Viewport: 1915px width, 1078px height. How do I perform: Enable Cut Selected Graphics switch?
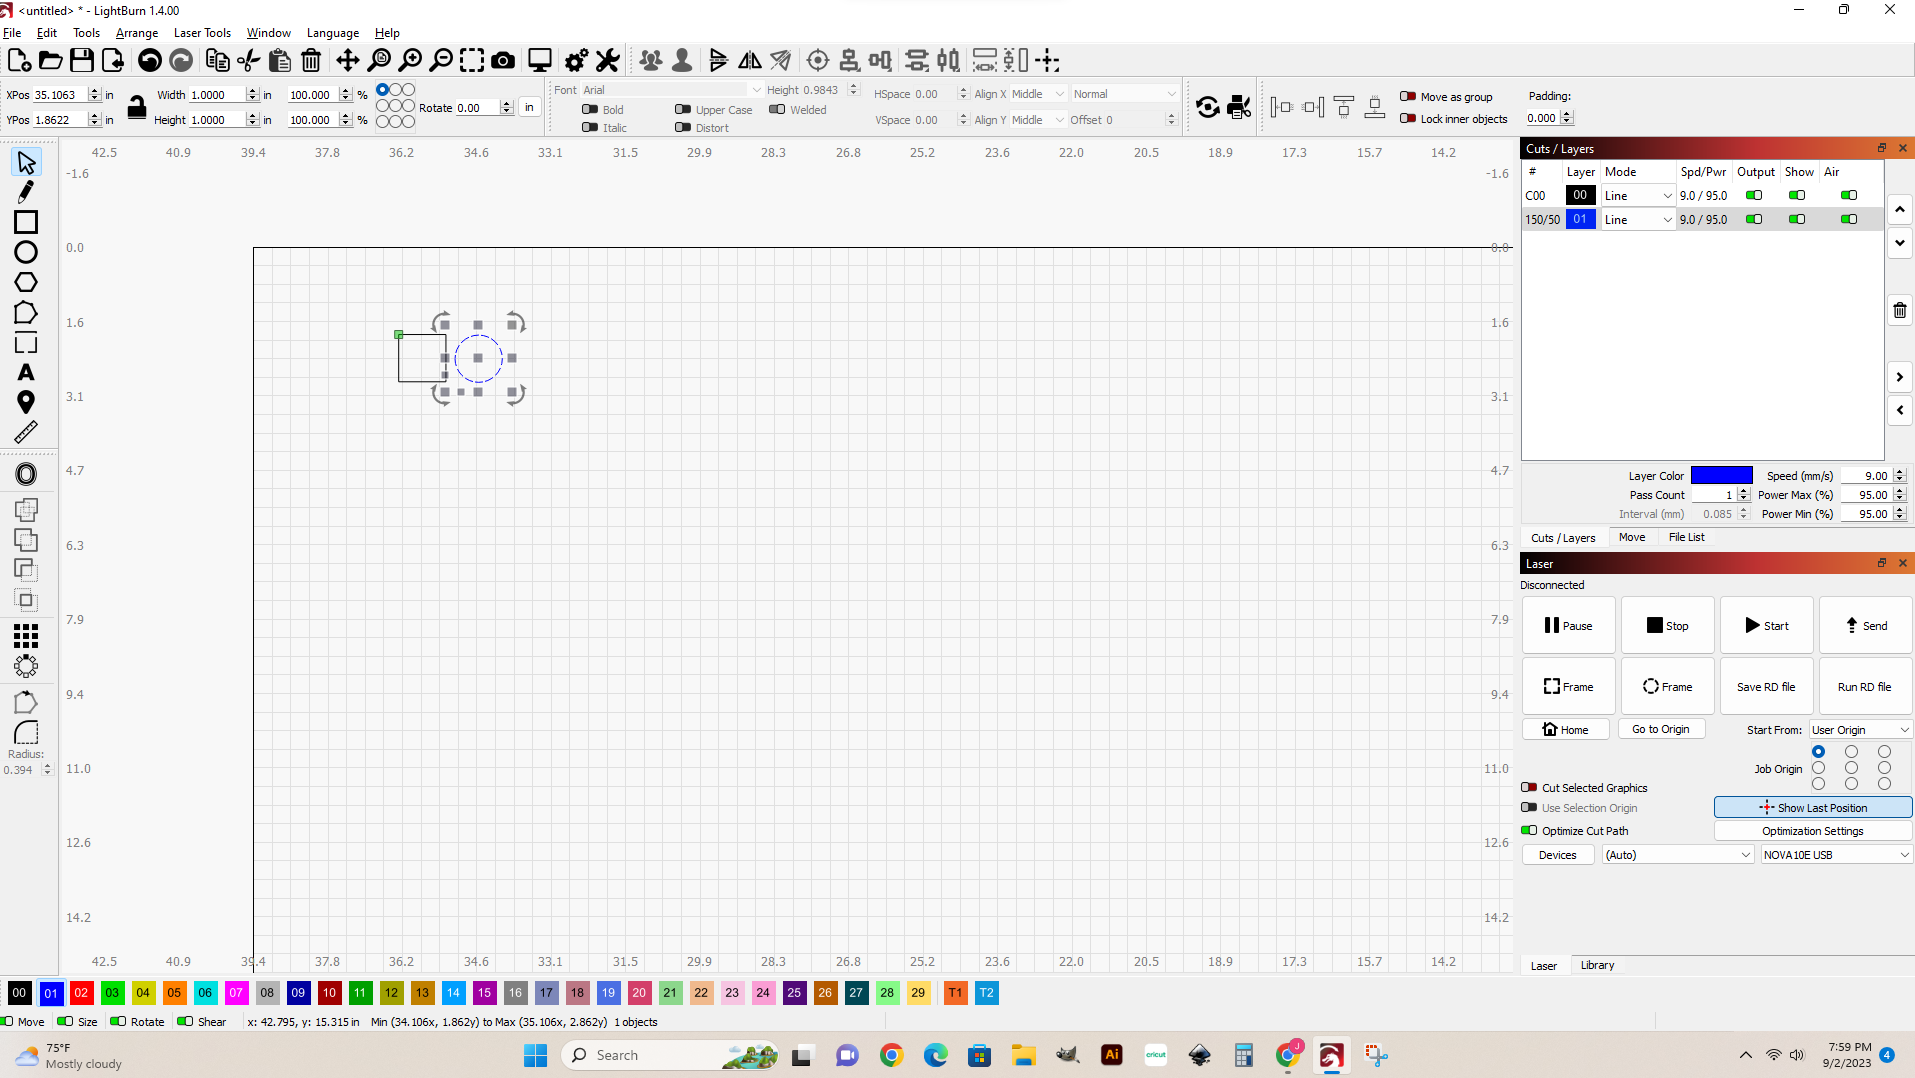coord(1529,788)
